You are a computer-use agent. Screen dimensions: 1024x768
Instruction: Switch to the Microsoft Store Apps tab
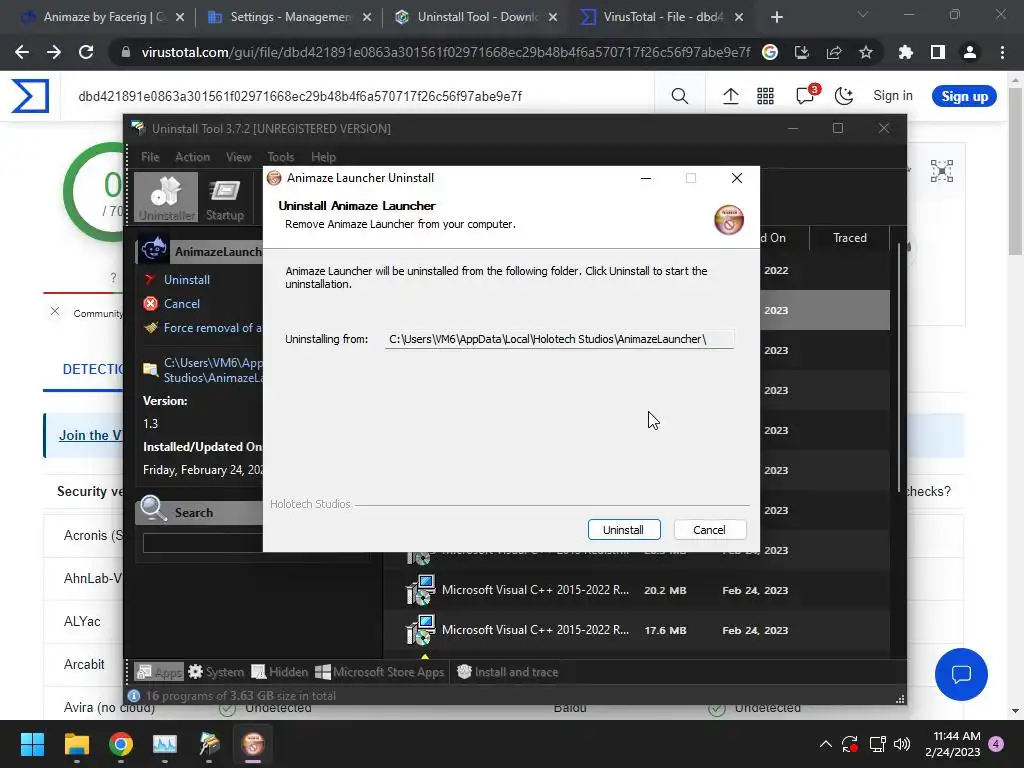[x=379, y=672]
